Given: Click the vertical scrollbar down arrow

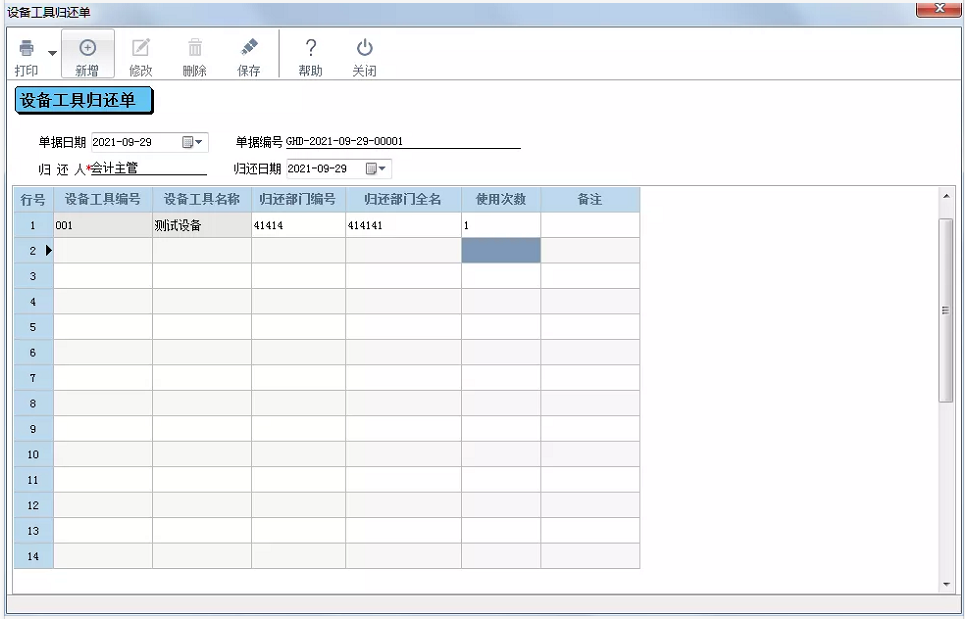Looking at the screenshot, I should (x=947, y=585).
